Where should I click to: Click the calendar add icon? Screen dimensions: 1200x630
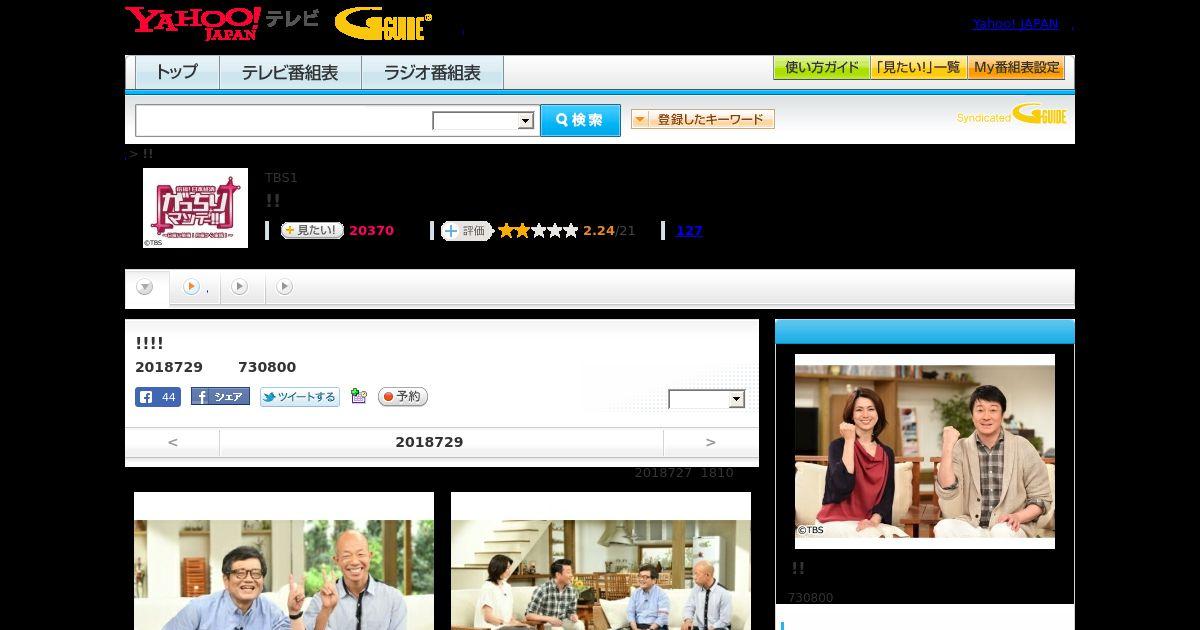point(359,397)
